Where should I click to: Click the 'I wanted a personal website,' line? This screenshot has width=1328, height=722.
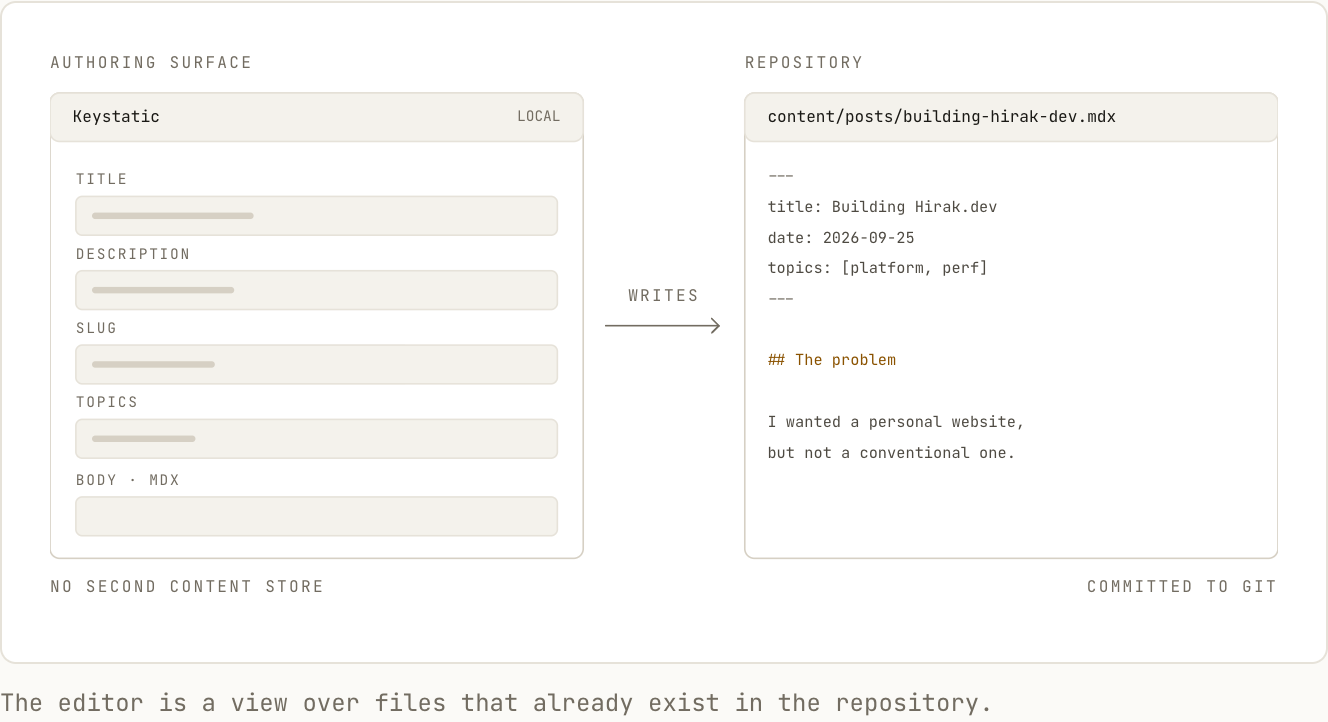coord(896,422)
